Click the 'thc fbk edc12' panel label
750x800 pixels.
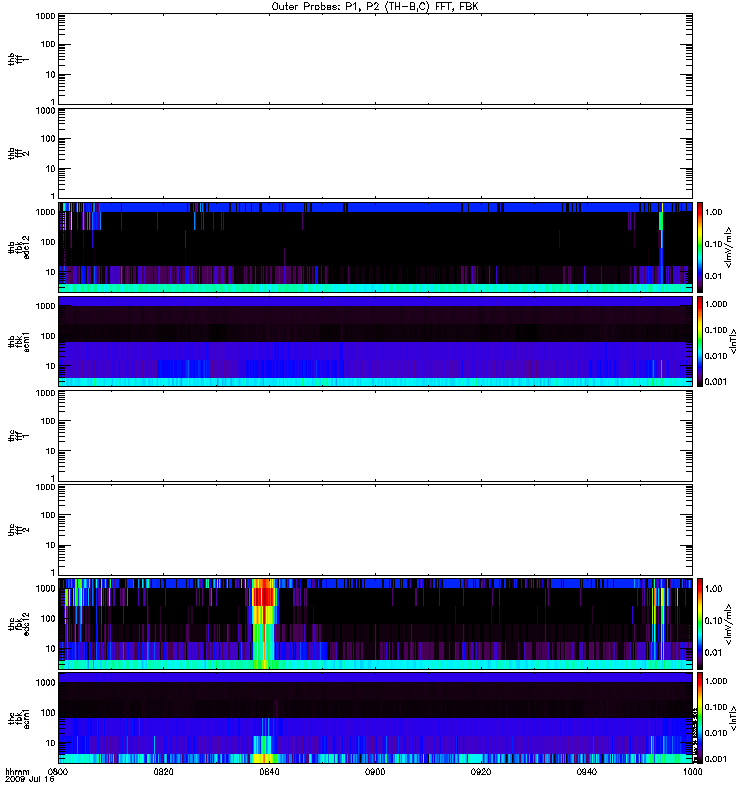pos(18,623)
